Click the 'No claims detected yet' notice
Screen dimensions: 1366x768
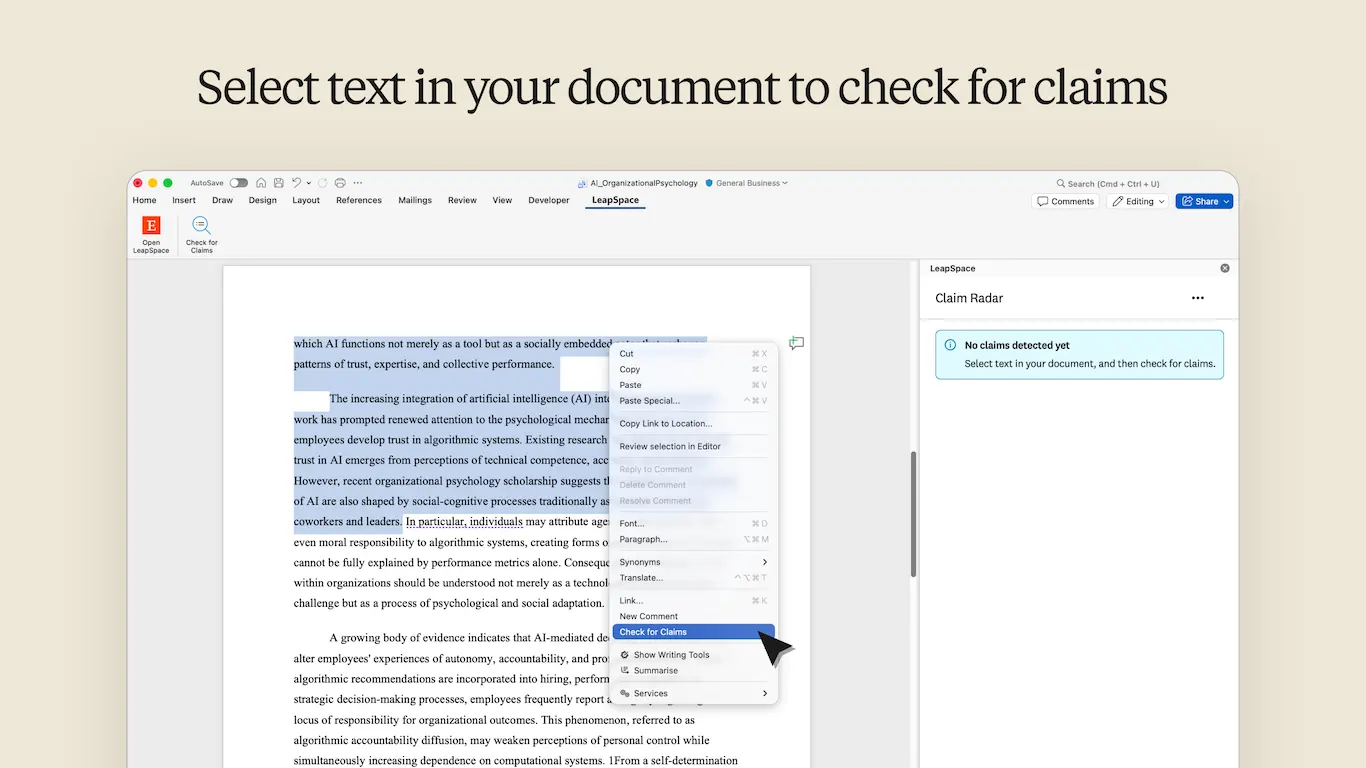click(x=1079, y=355)
